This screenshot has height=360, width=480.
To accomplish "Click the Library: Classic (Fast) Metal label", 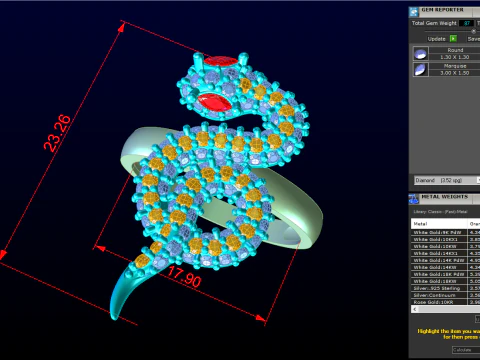I will point(440,212).
